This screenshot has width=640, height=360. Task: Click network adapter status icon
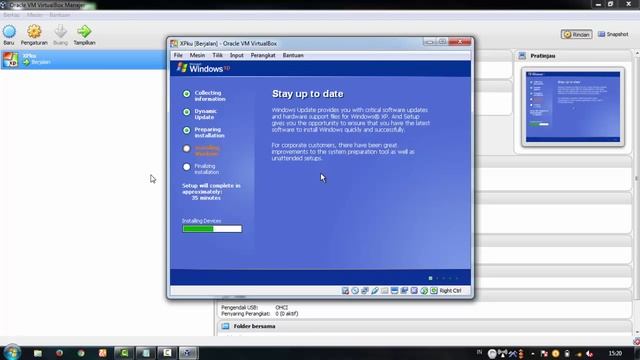point(365,291)
